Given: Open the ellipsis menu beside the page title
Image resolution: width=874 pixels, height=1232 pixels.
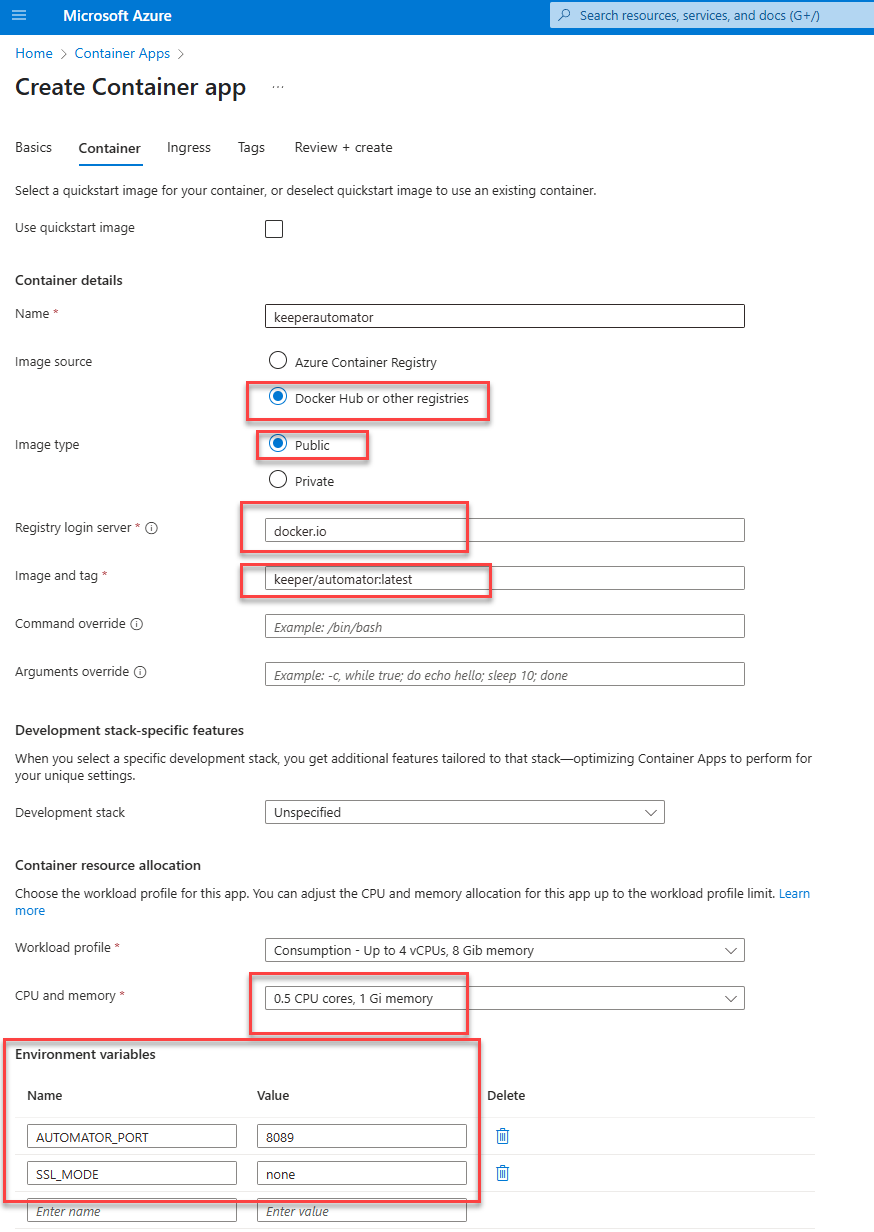Looking at the screenshot, I should tap(278, 88).
